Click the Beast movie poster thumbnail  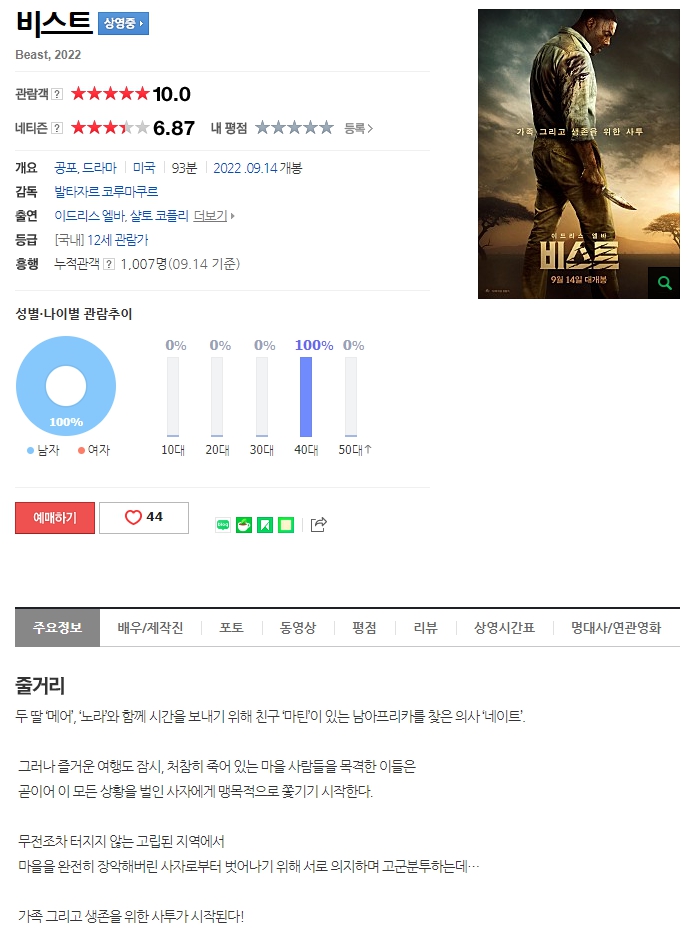point(578,153)
